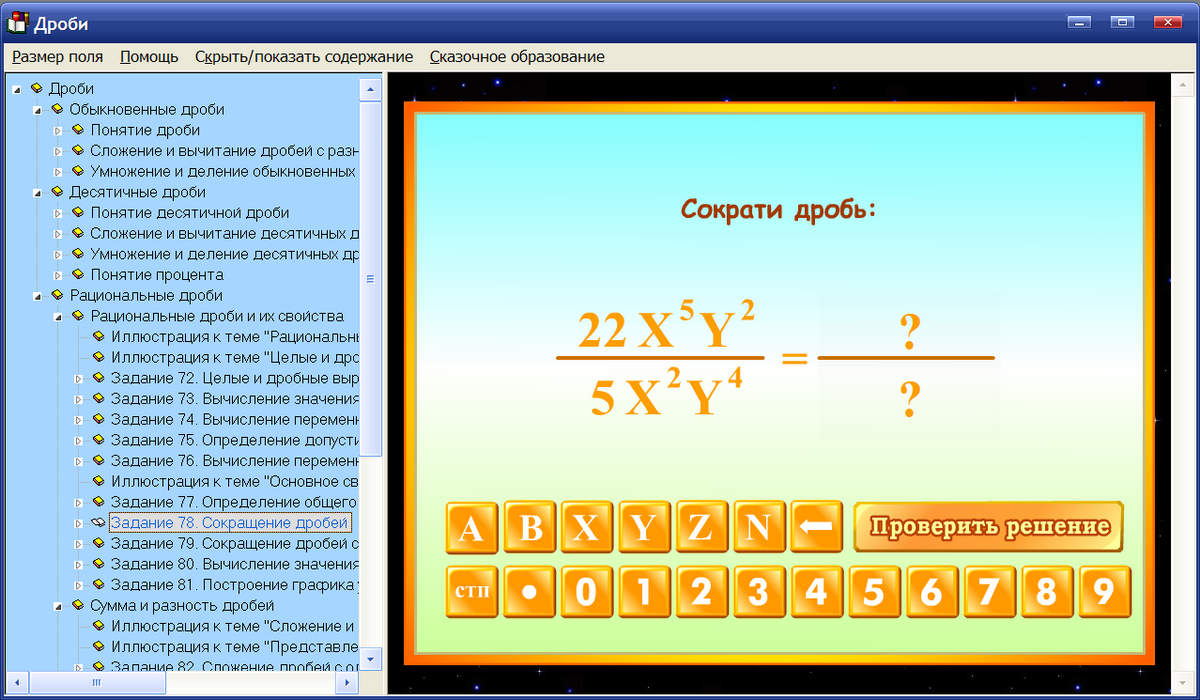Select Сложение и вычитание десятичных item
1200x700 pixels.
(224, 233)
